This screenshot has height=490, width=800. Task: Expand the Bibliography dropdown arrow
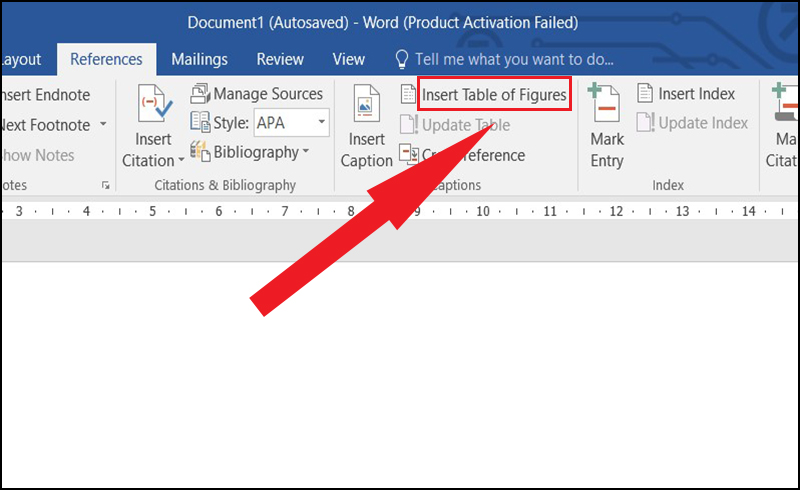pos(306,151)
